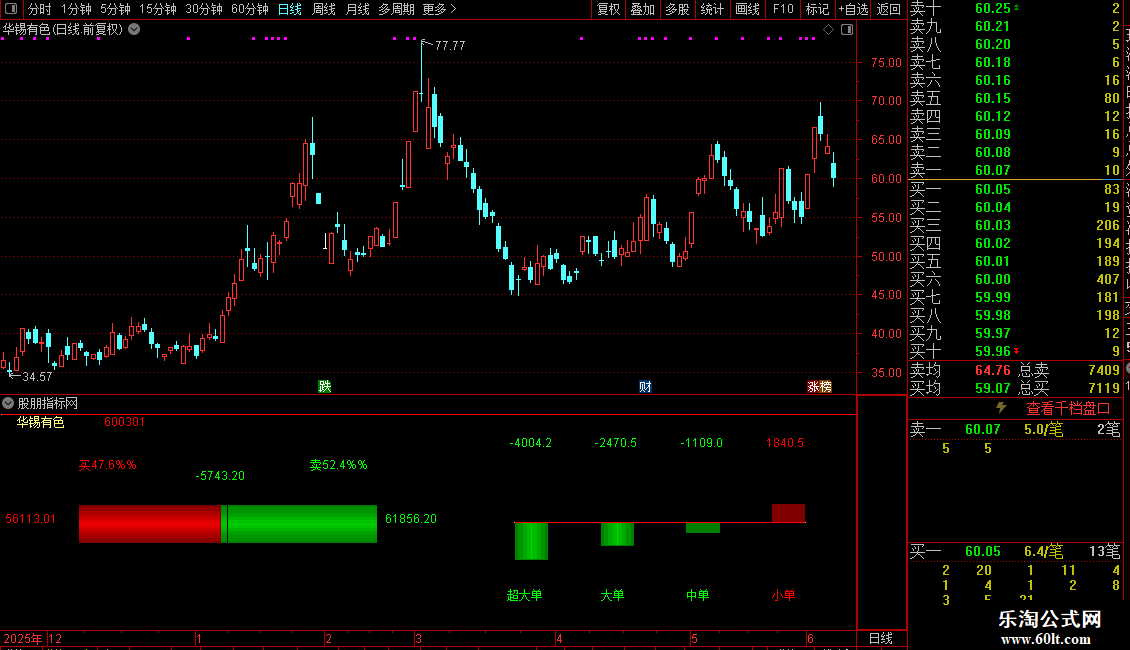Click the up arrow beside 卖十 price
The width and height of the screenshot is (1130, 650).
click(x=1017, y=6)
